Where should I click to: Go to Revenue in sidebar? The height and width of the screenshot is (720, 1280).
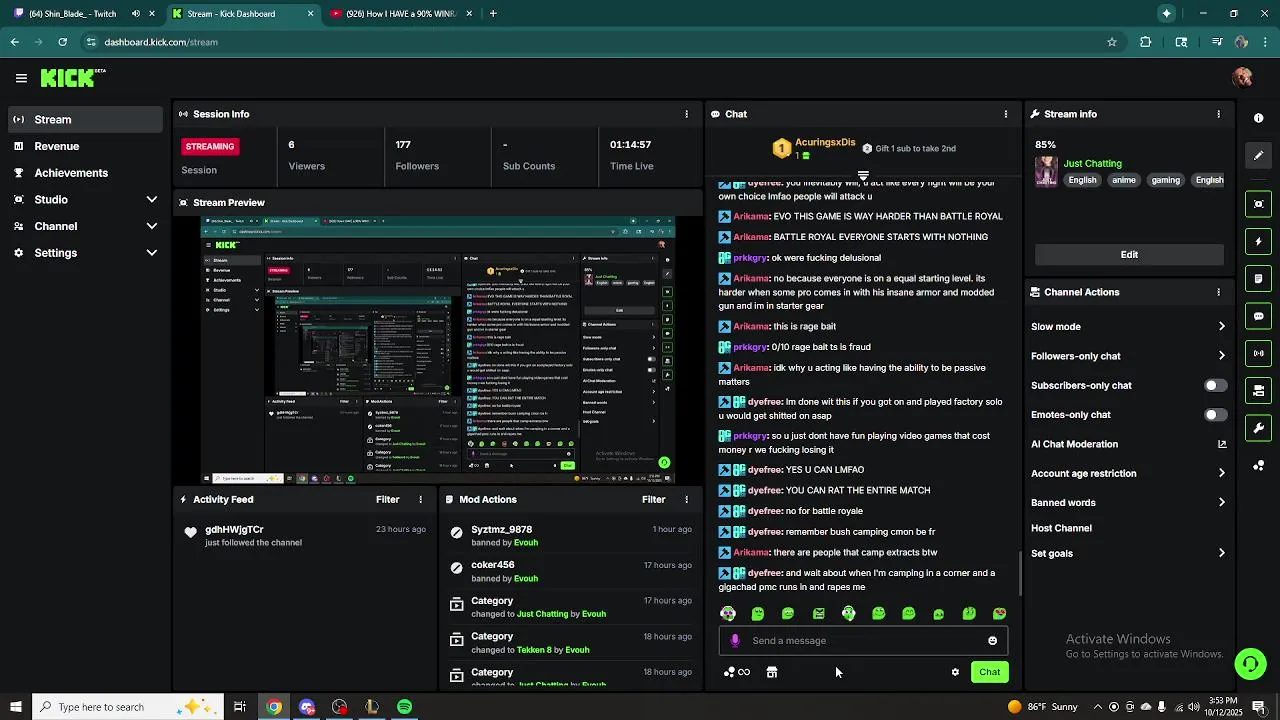[85, 146]
